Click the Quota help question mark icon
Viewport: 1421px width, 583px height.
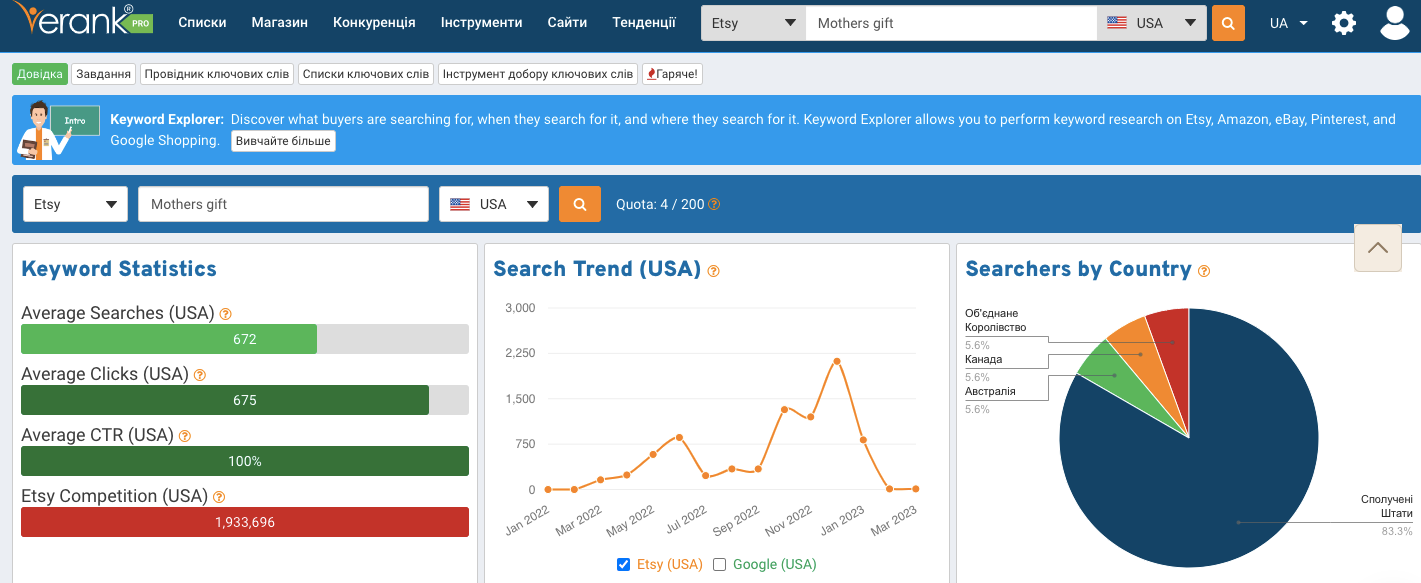pos(714,204)
